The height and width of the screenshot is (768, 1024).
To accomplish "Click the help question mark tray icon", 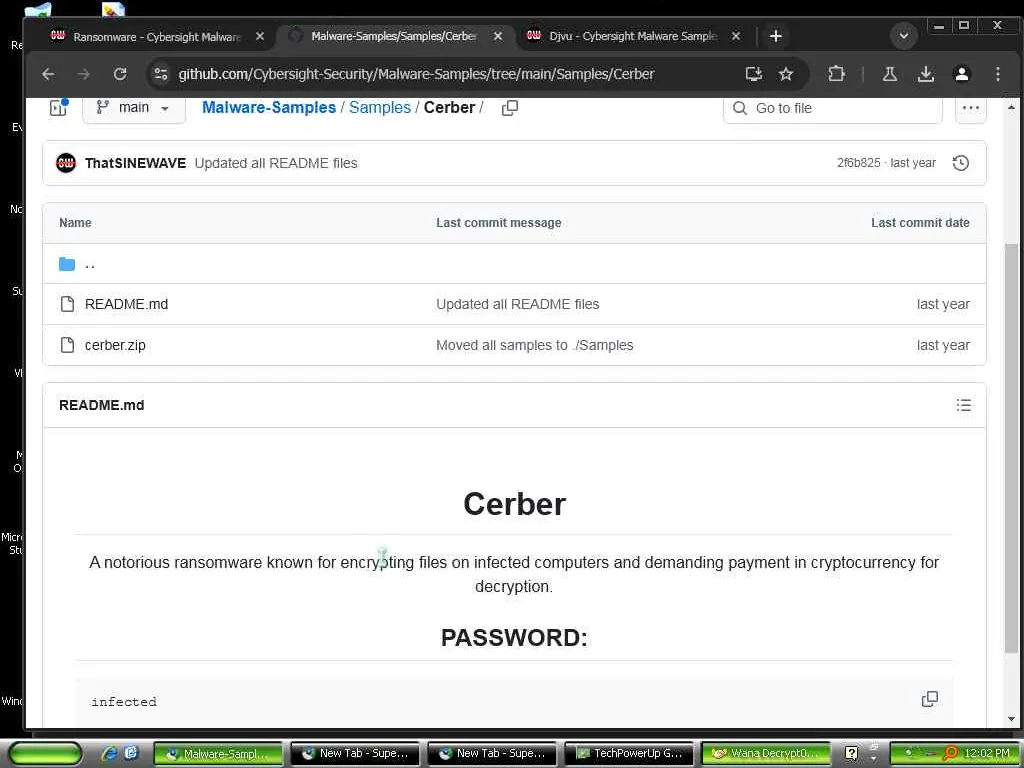I will 851,754.
